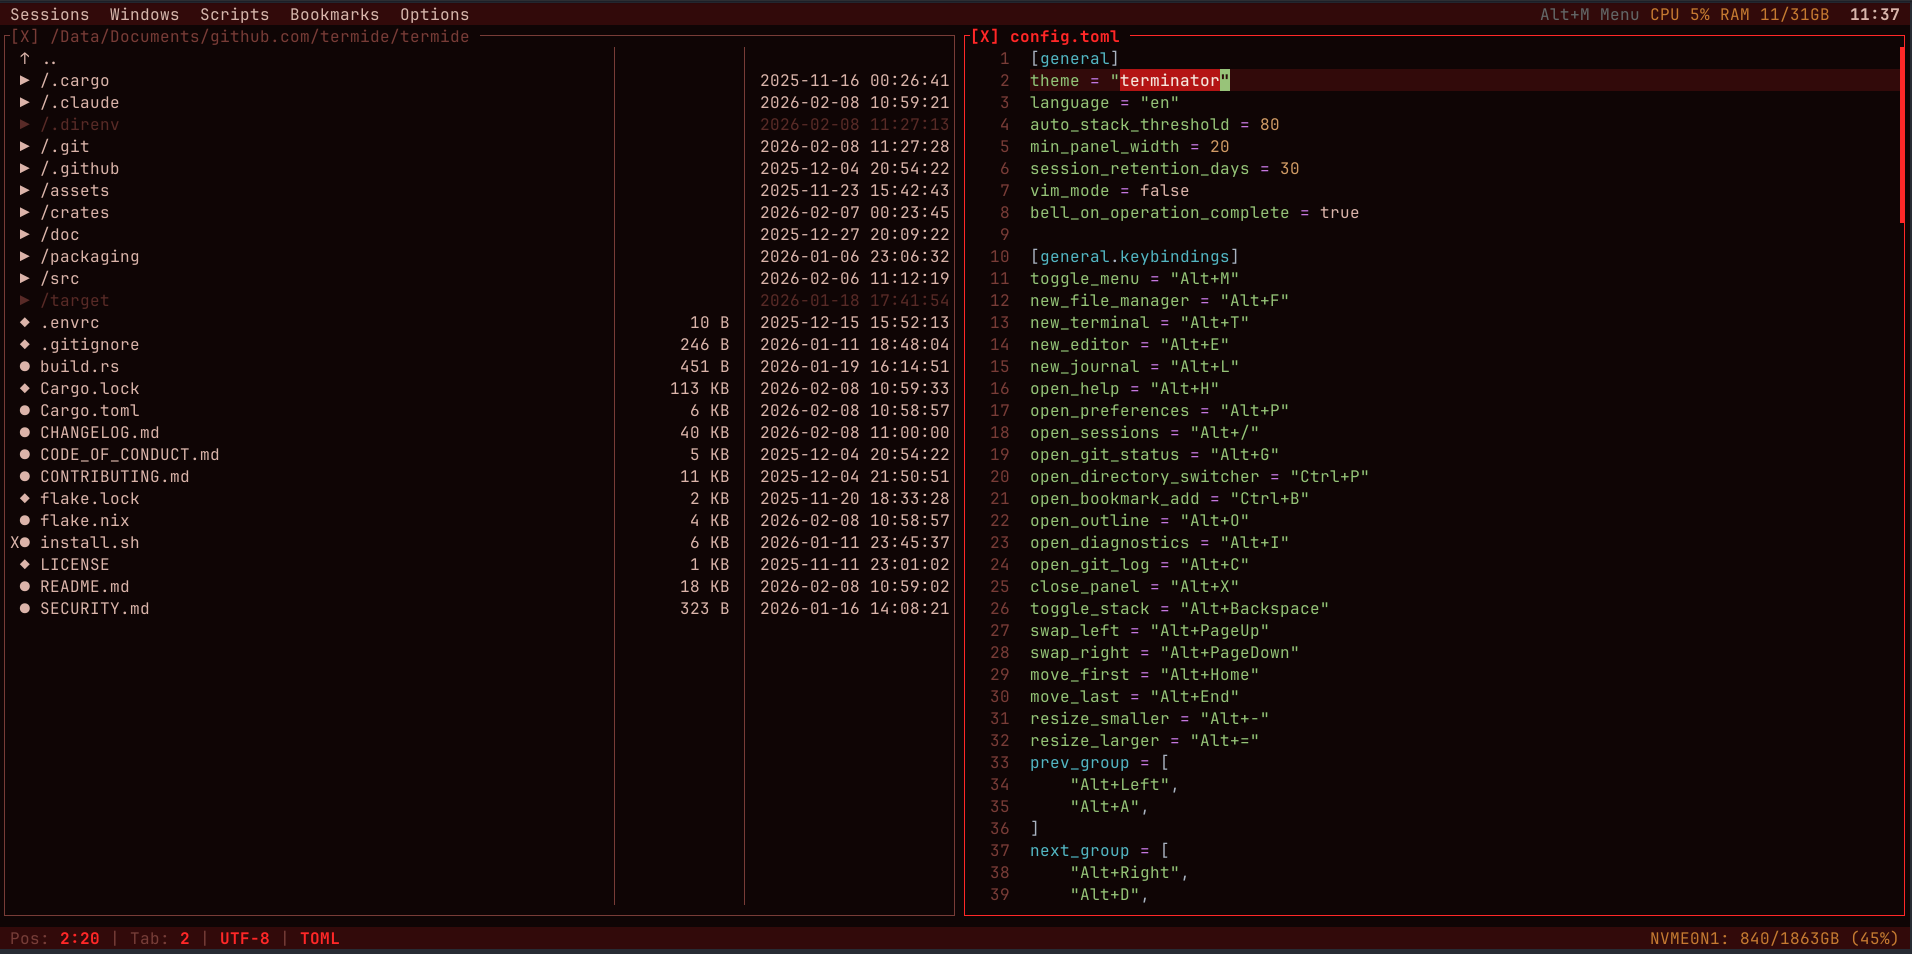Toggle selection mark on install.sh

pyautogui.click(x=16, y=543)
